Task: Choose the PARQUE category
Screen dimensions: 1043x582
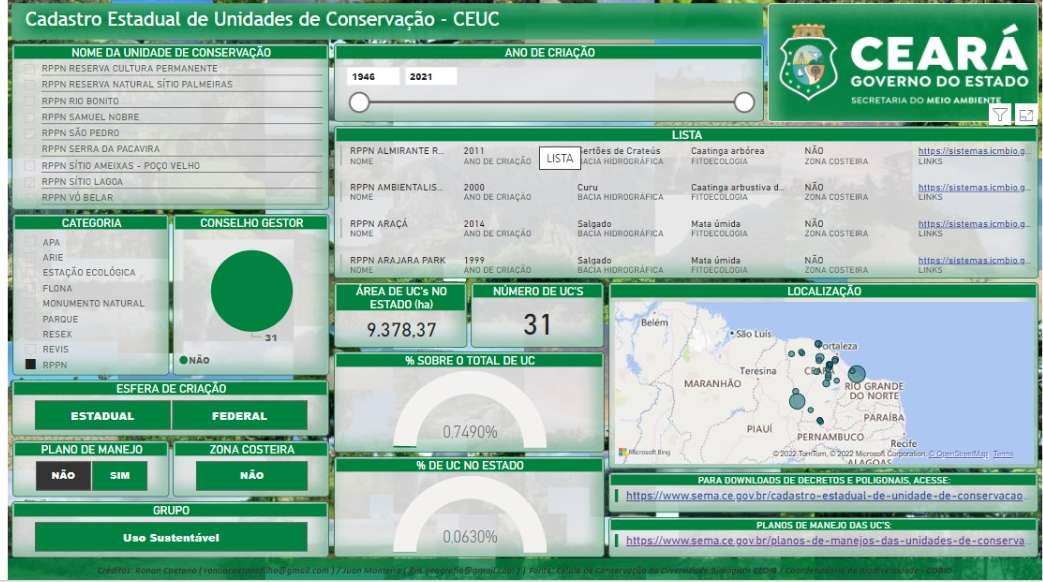Action: (x=61, y=319)
